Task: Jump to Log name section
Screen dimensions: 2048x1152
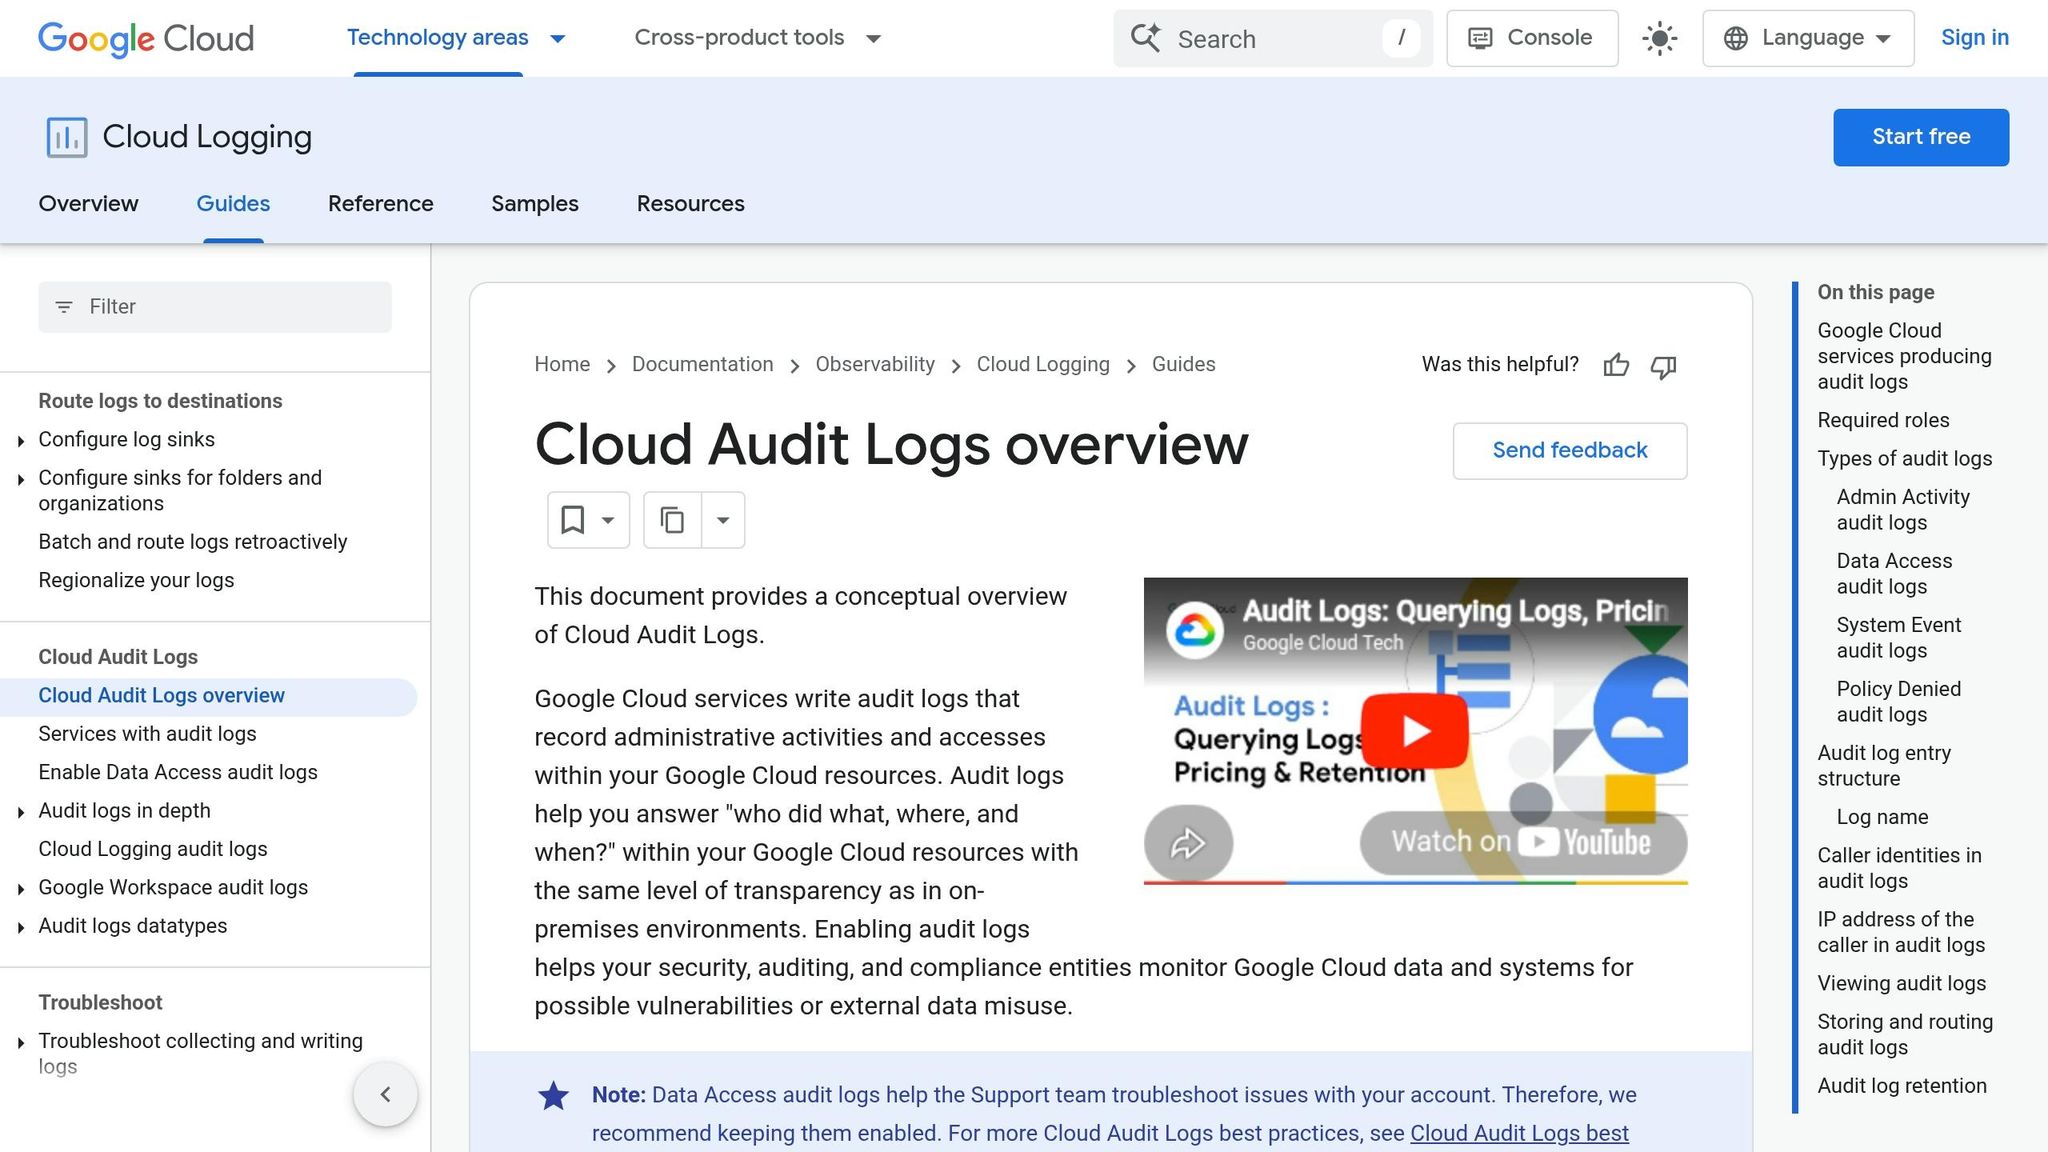Action: pyautogui.click(x=1882, y=817)
